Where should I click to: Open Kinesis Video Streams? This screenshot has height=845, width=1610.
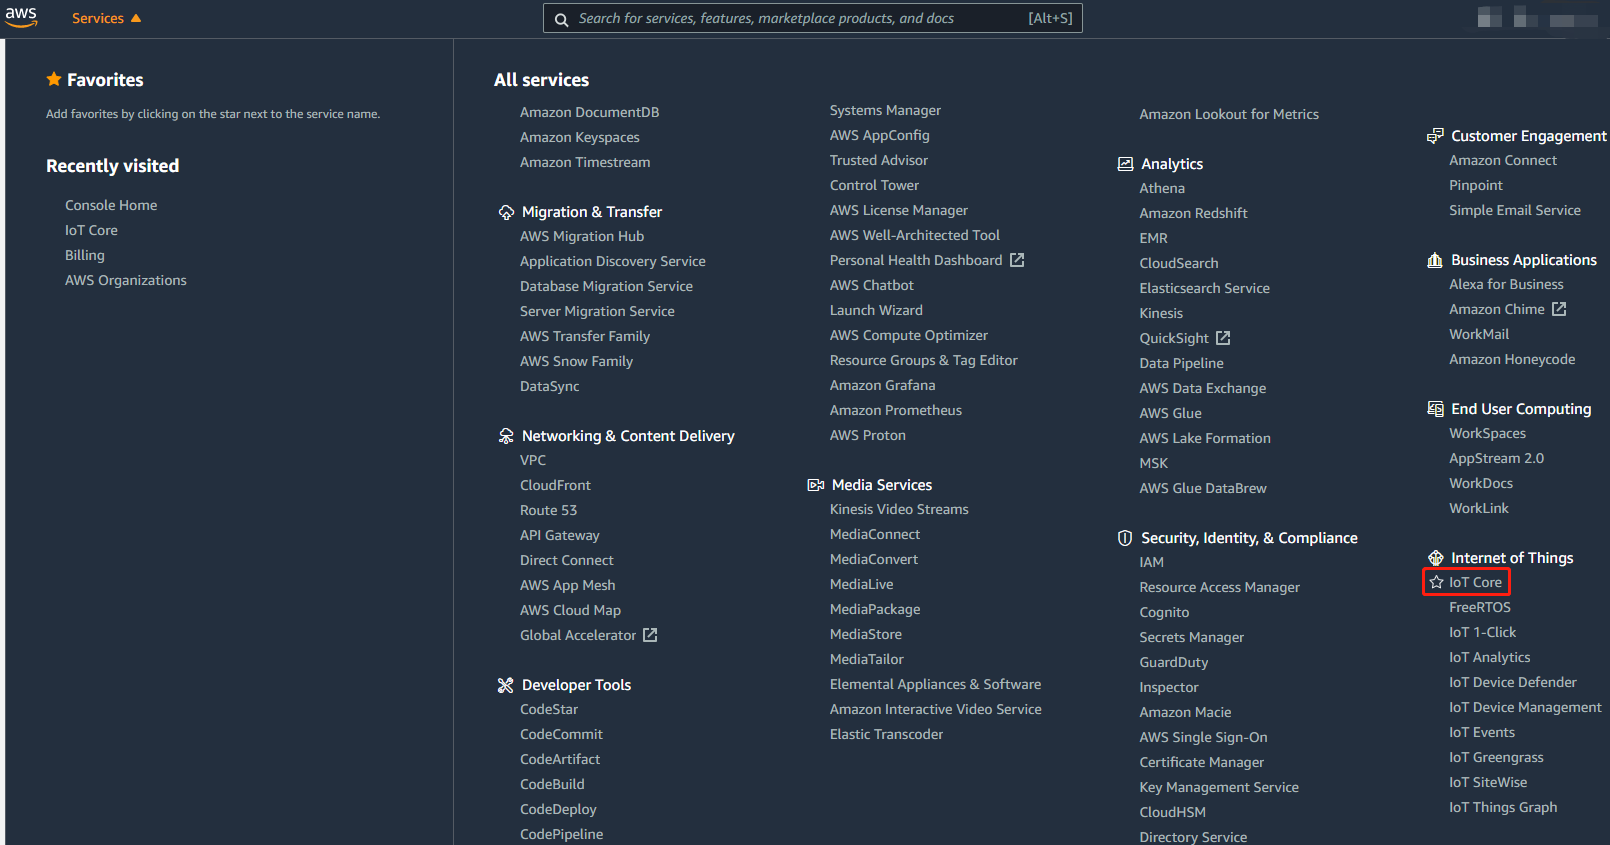(x=899, y=509)
